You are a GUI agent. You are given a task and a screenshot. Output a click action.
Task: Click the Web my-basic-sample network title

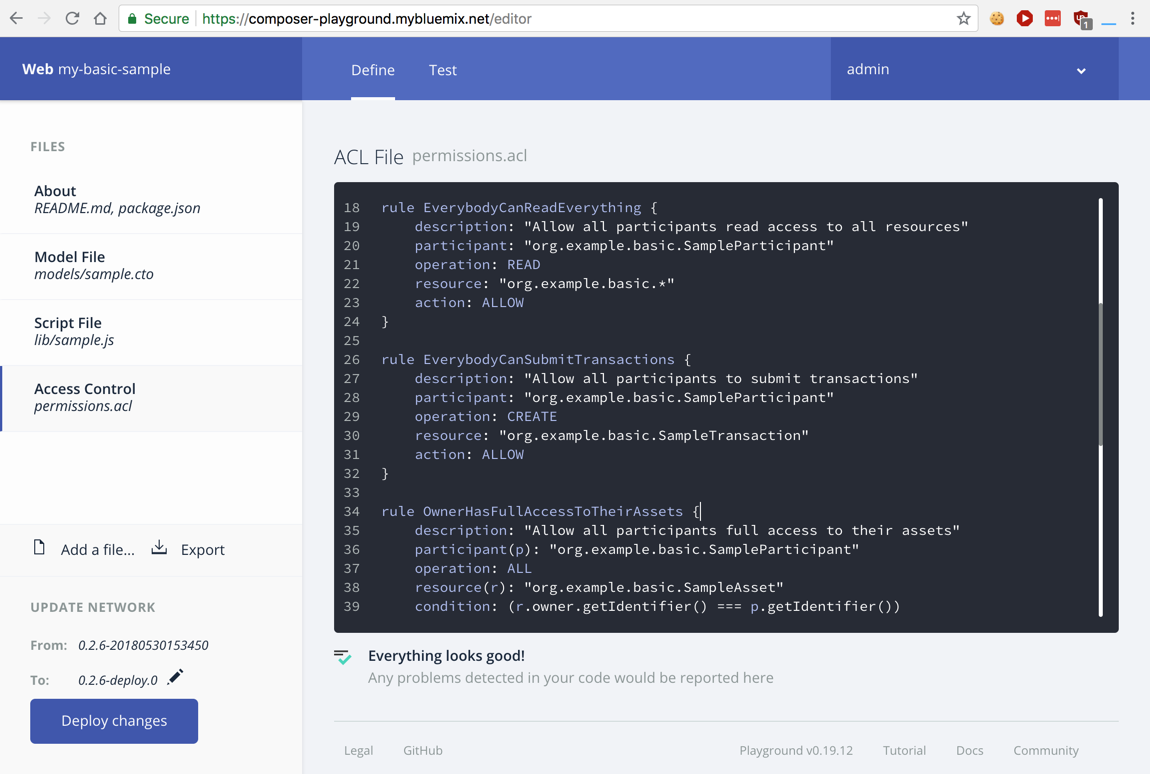pyautogui.click(x=96, y=69)
